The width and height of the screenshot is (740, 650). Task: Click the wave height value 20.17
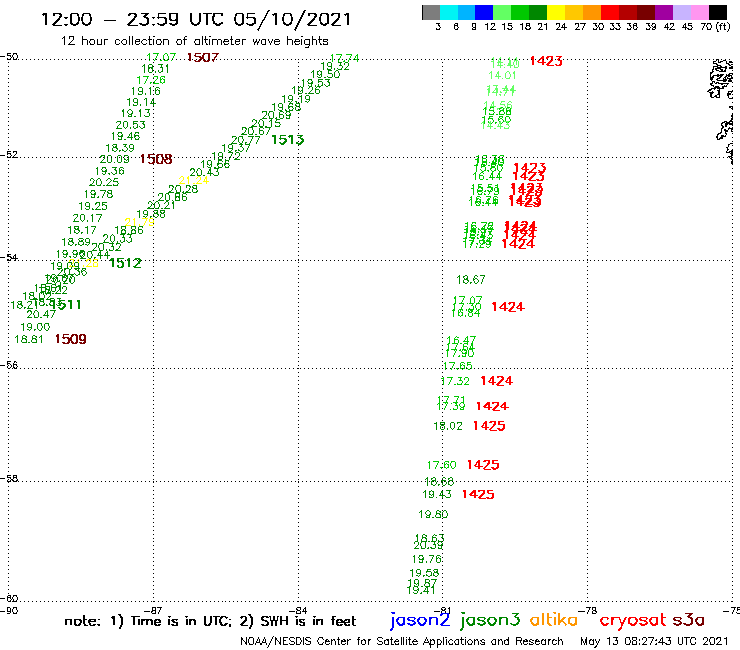point(87,218)
